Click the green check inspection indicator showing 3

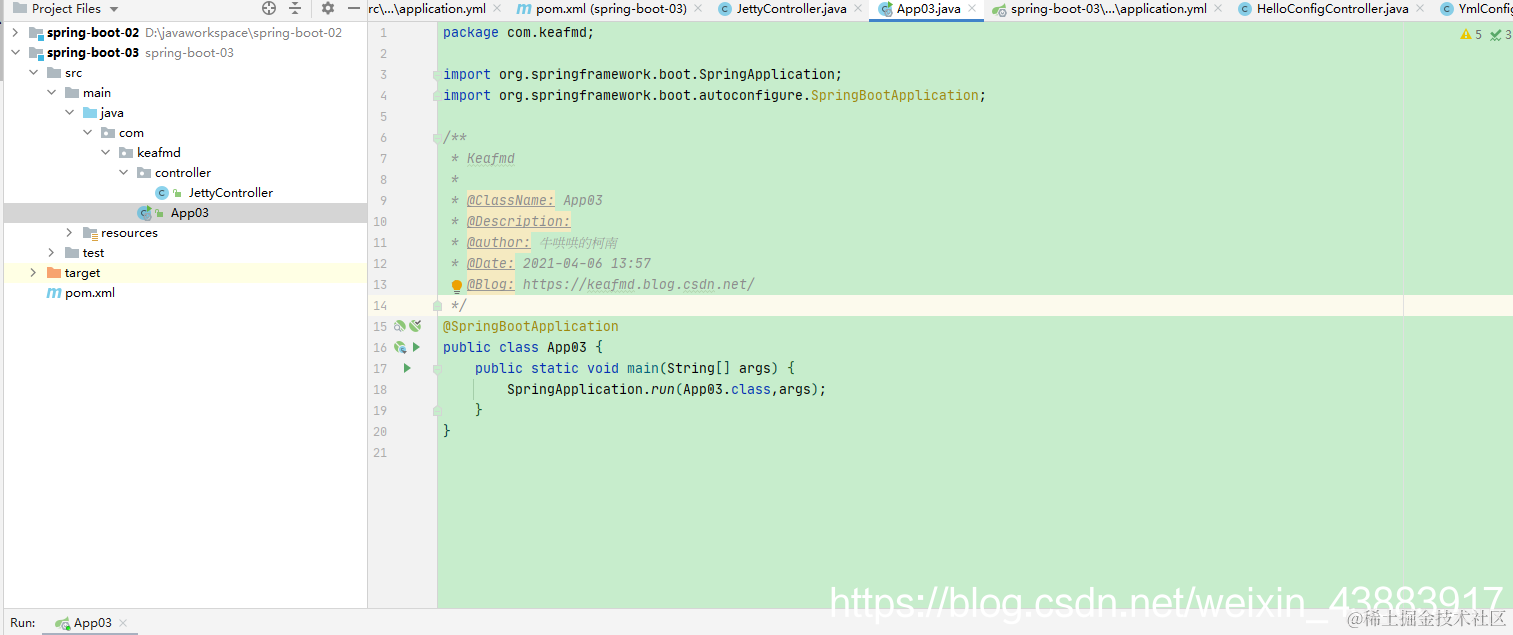(x=1500, y=34)
